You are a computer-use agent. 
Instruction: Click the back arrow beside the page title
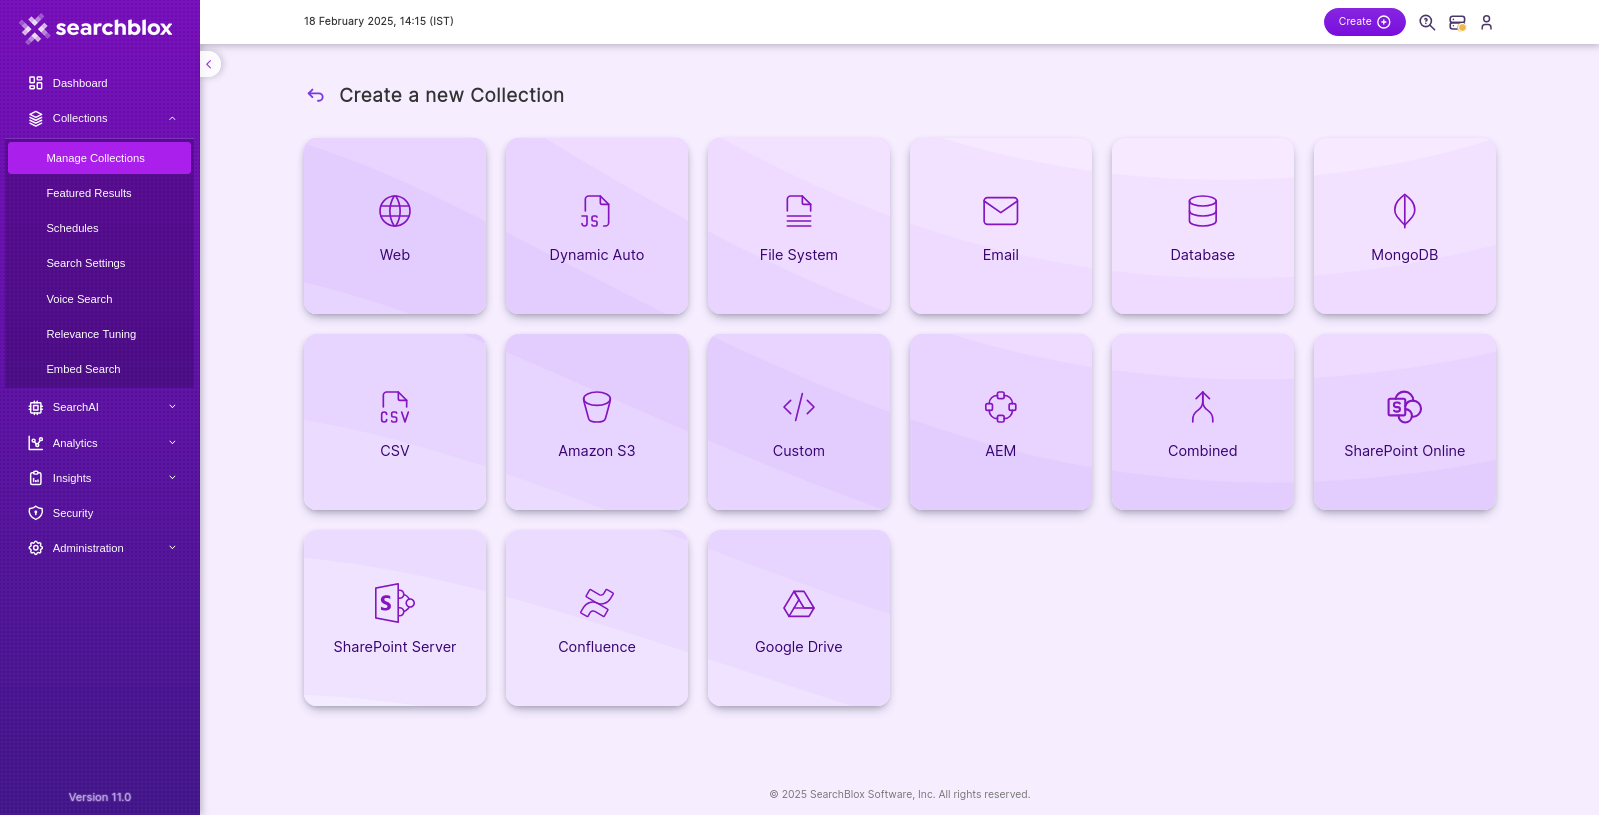[x=316, y=95]
